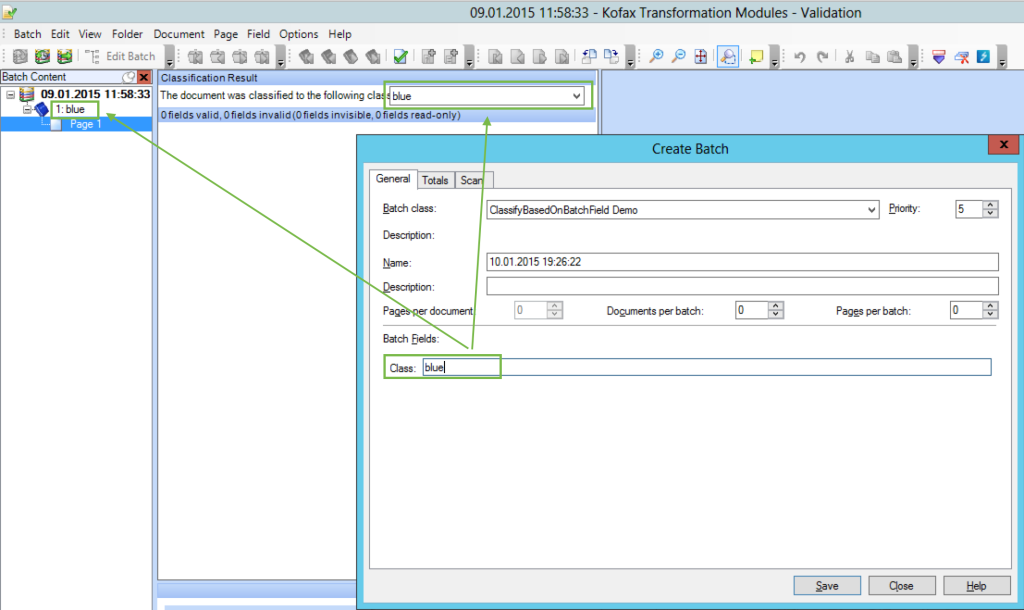1024x610 pixels.
Task: Click the Zoom In magnifier icon
Action: pyautogui.click(x=656, y=57)
